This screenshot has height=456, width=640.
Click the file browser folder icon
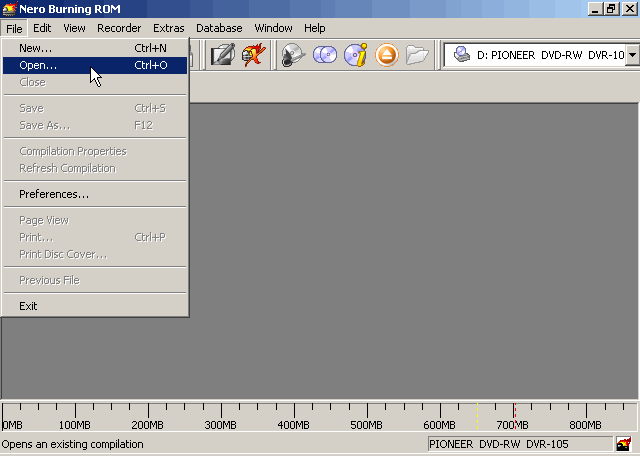417,55
